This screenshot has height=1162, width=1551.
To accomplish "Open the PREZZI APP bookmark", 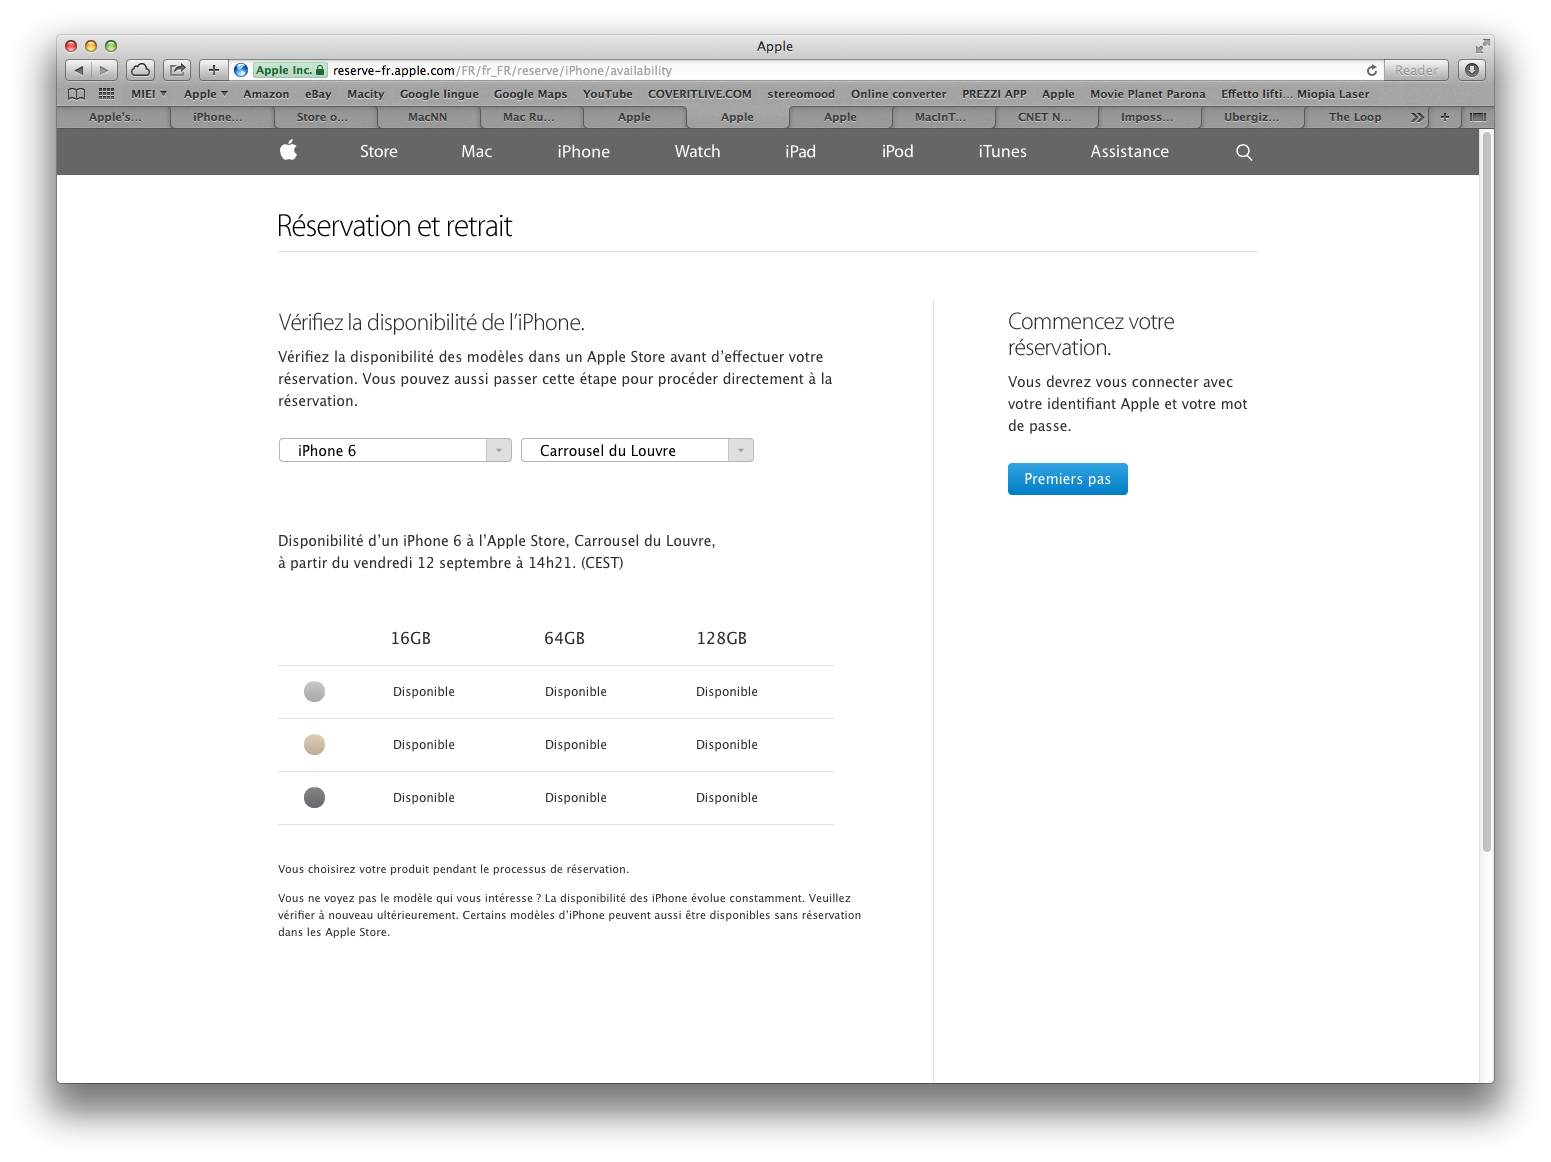I will 994,94.
